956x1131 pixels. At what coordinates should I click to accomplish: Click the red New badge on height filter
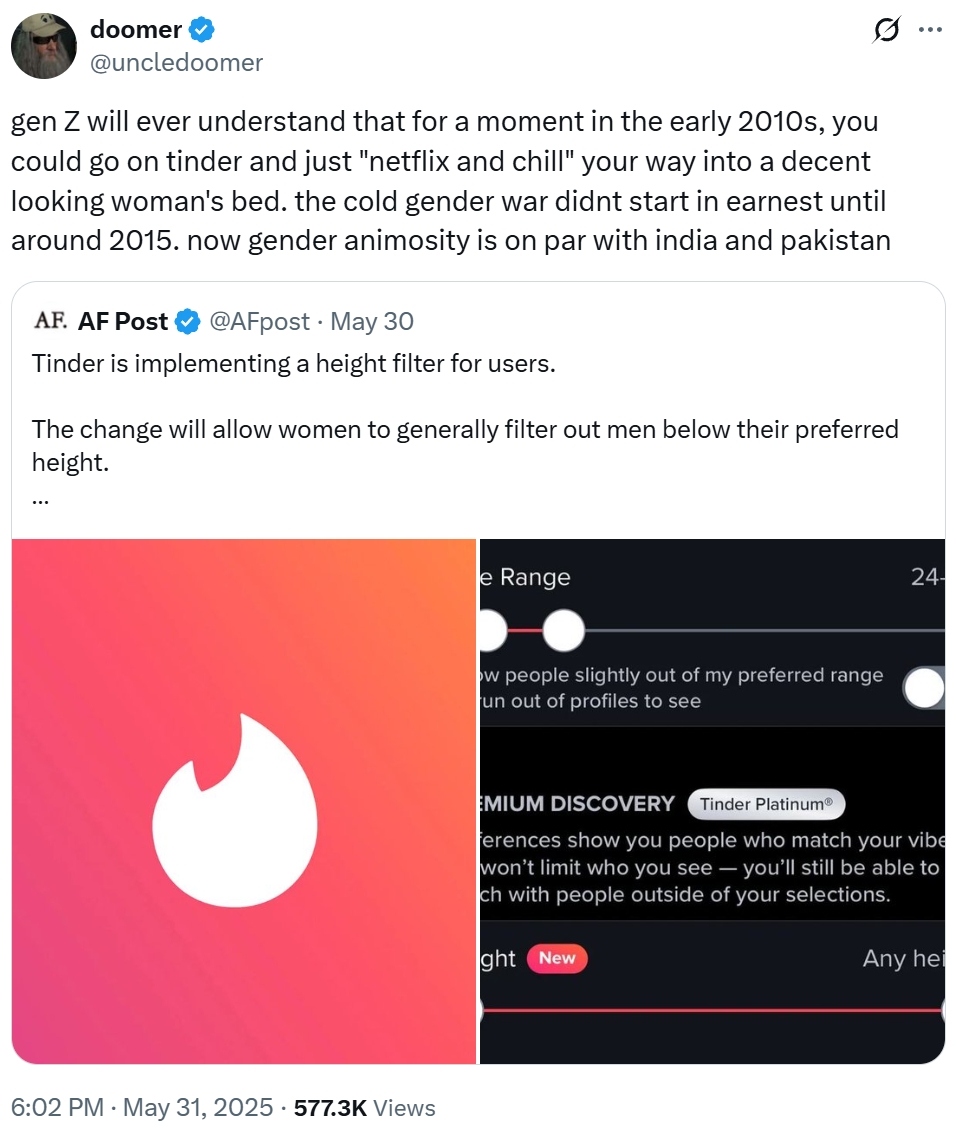(557, 959)
